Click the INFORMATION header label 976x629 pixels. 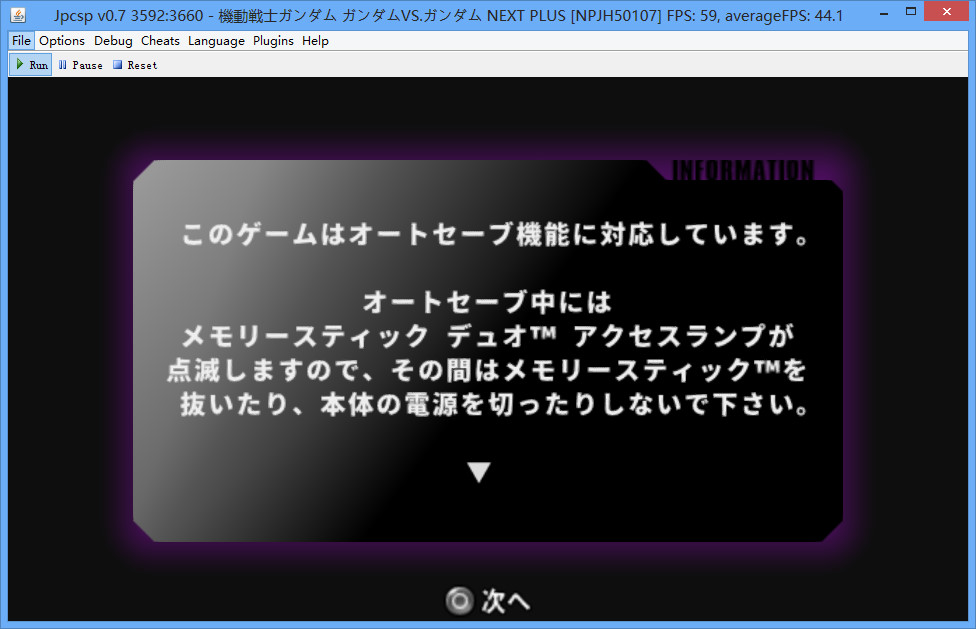pos(743,170)
